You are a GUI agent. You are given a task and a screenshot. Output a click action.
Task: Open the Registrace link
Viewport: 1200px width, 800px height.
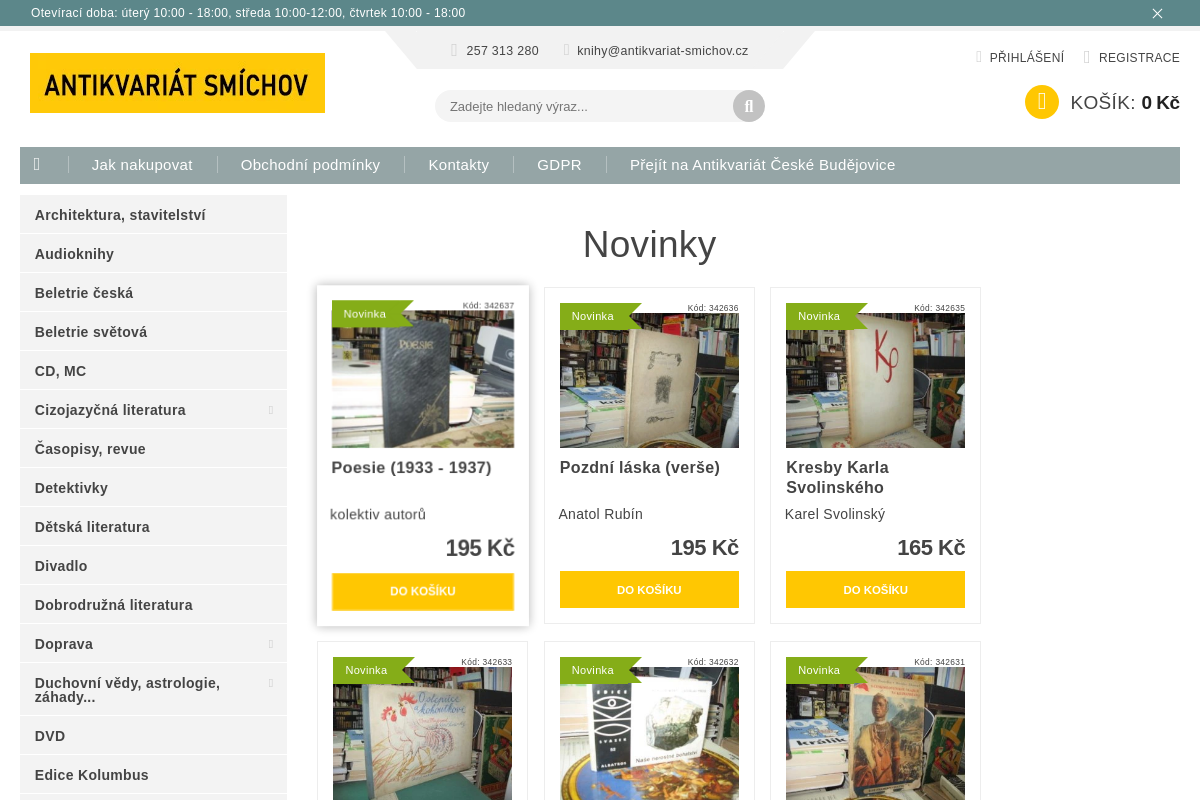[1139, 58]
